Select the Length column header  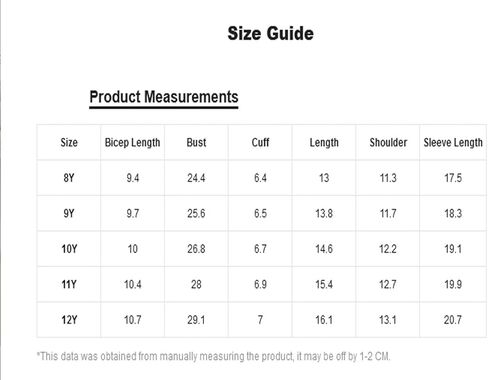[x=324, y=143]
